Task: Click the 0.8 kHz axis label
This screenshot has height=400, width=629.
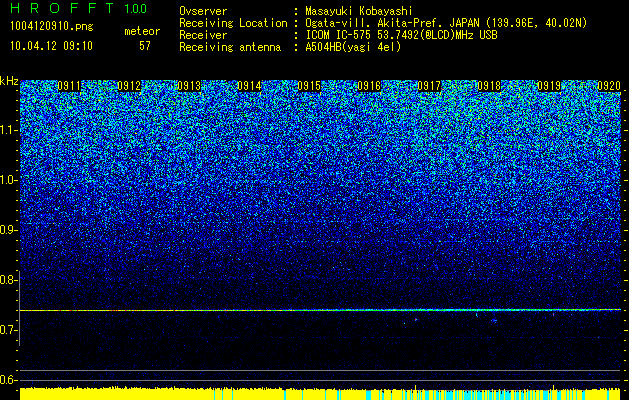Action: point(8,280)
